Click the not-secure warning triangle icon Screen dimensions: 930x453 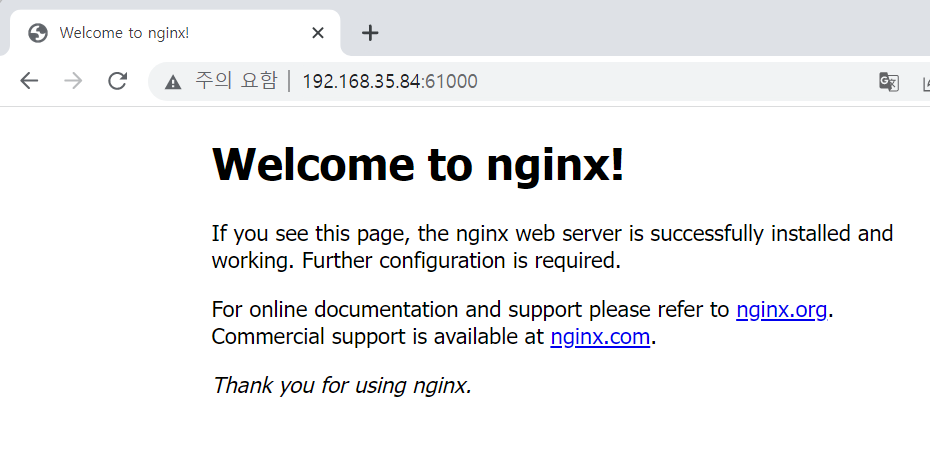click(x=173, y=82)
